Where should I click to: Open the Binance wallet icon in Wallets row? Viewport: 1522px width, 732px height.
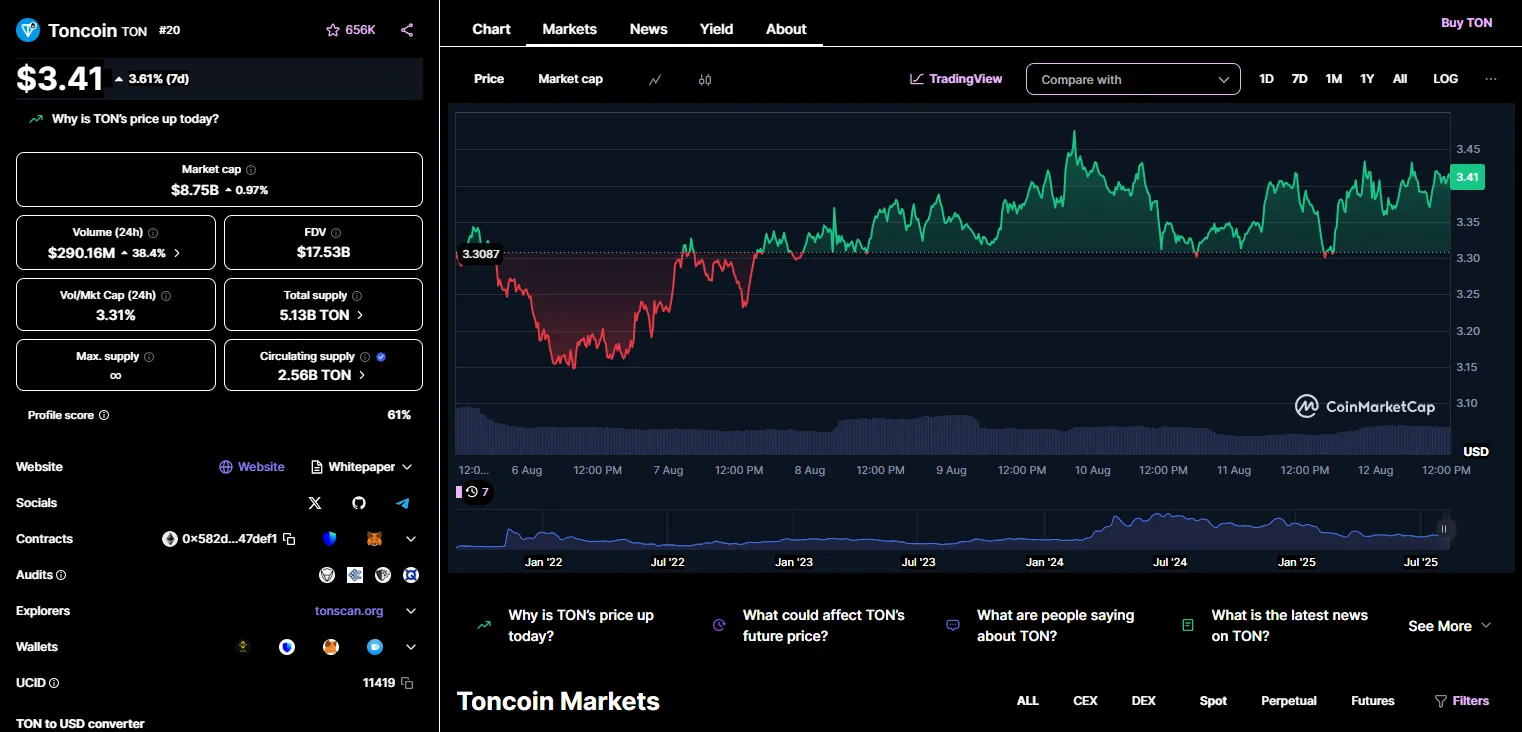pyautogui.click(x=242, y=647)
